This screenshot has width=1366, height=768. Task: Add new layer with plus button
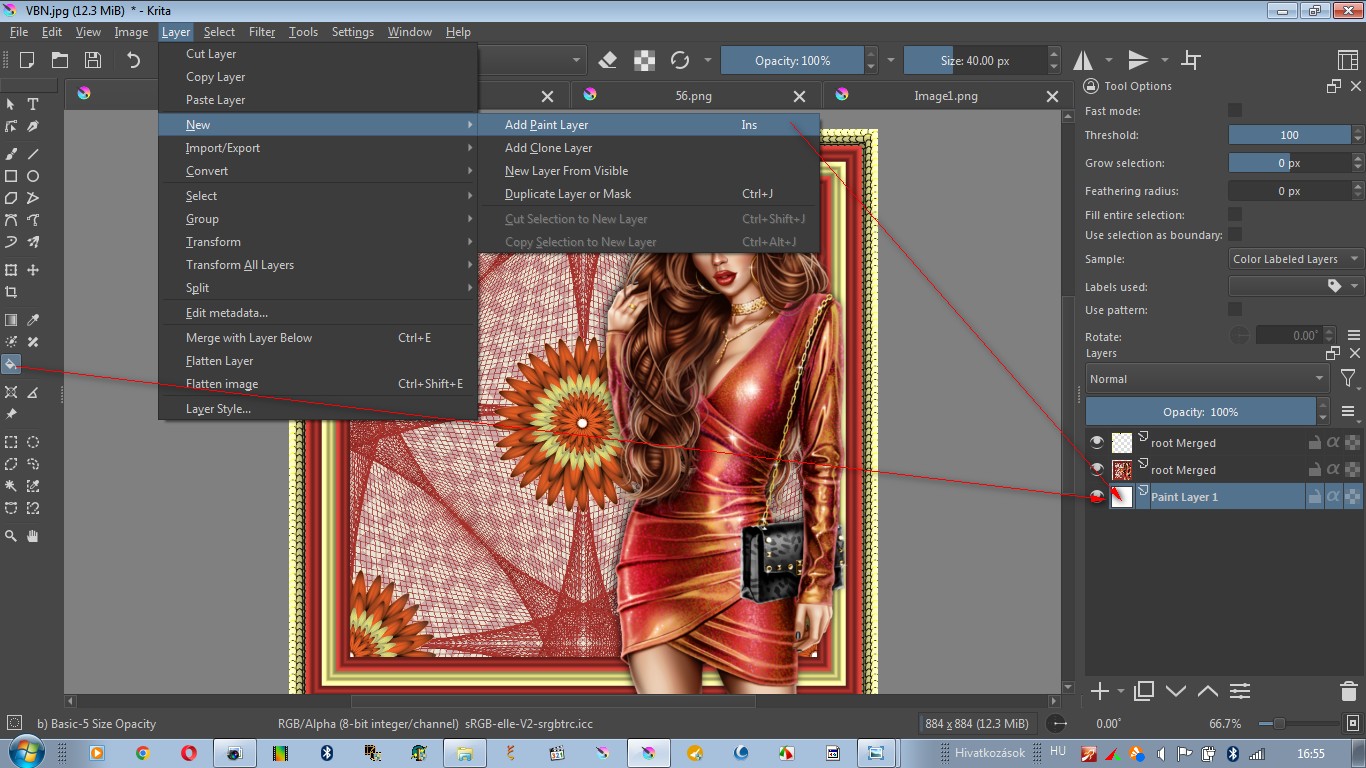1099,691
